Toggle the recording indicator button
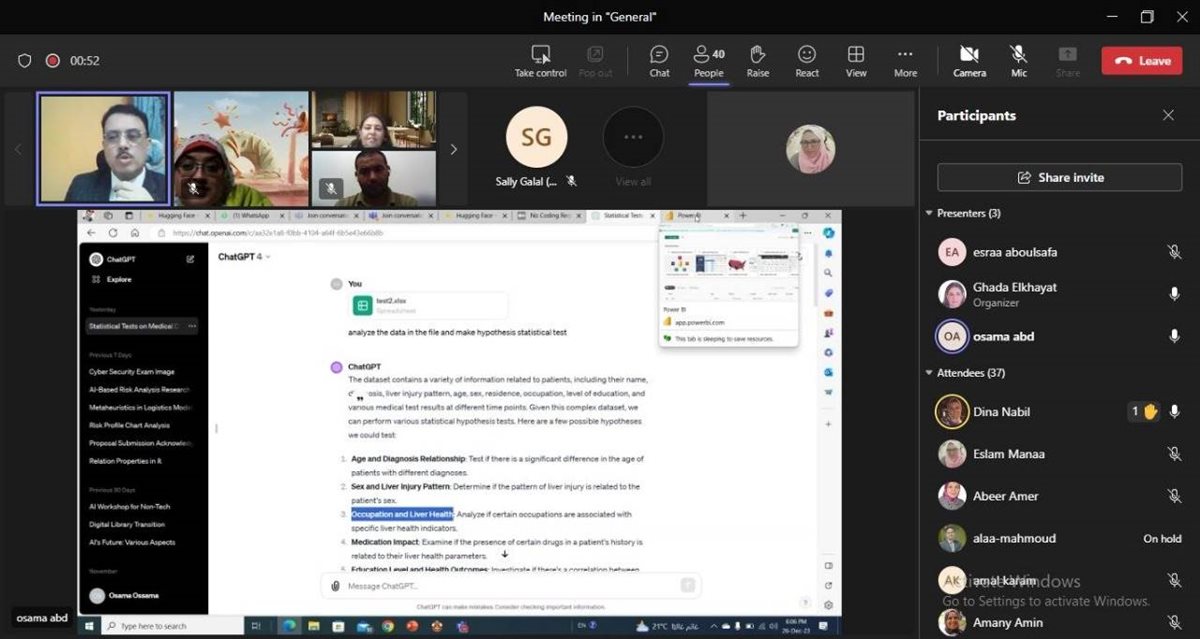 pyautogui.click(x=53, y=61)
